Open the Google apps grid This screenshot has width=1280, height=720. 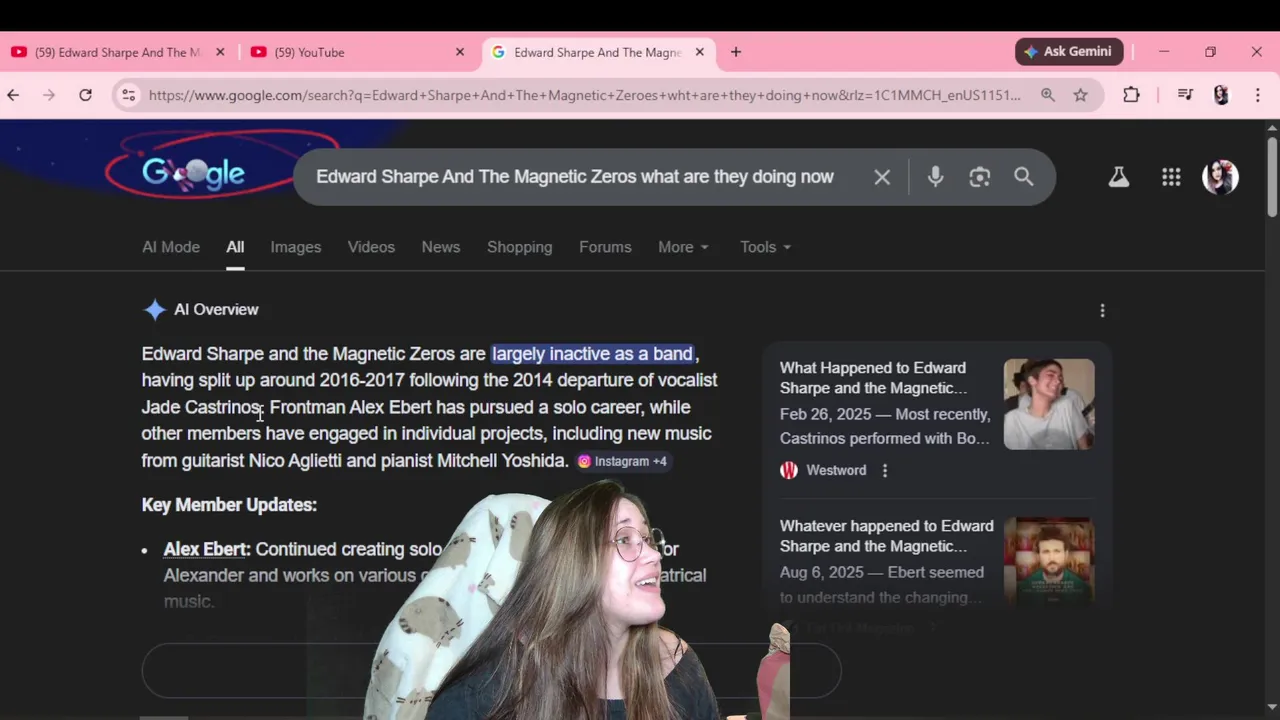(1171, 177)
